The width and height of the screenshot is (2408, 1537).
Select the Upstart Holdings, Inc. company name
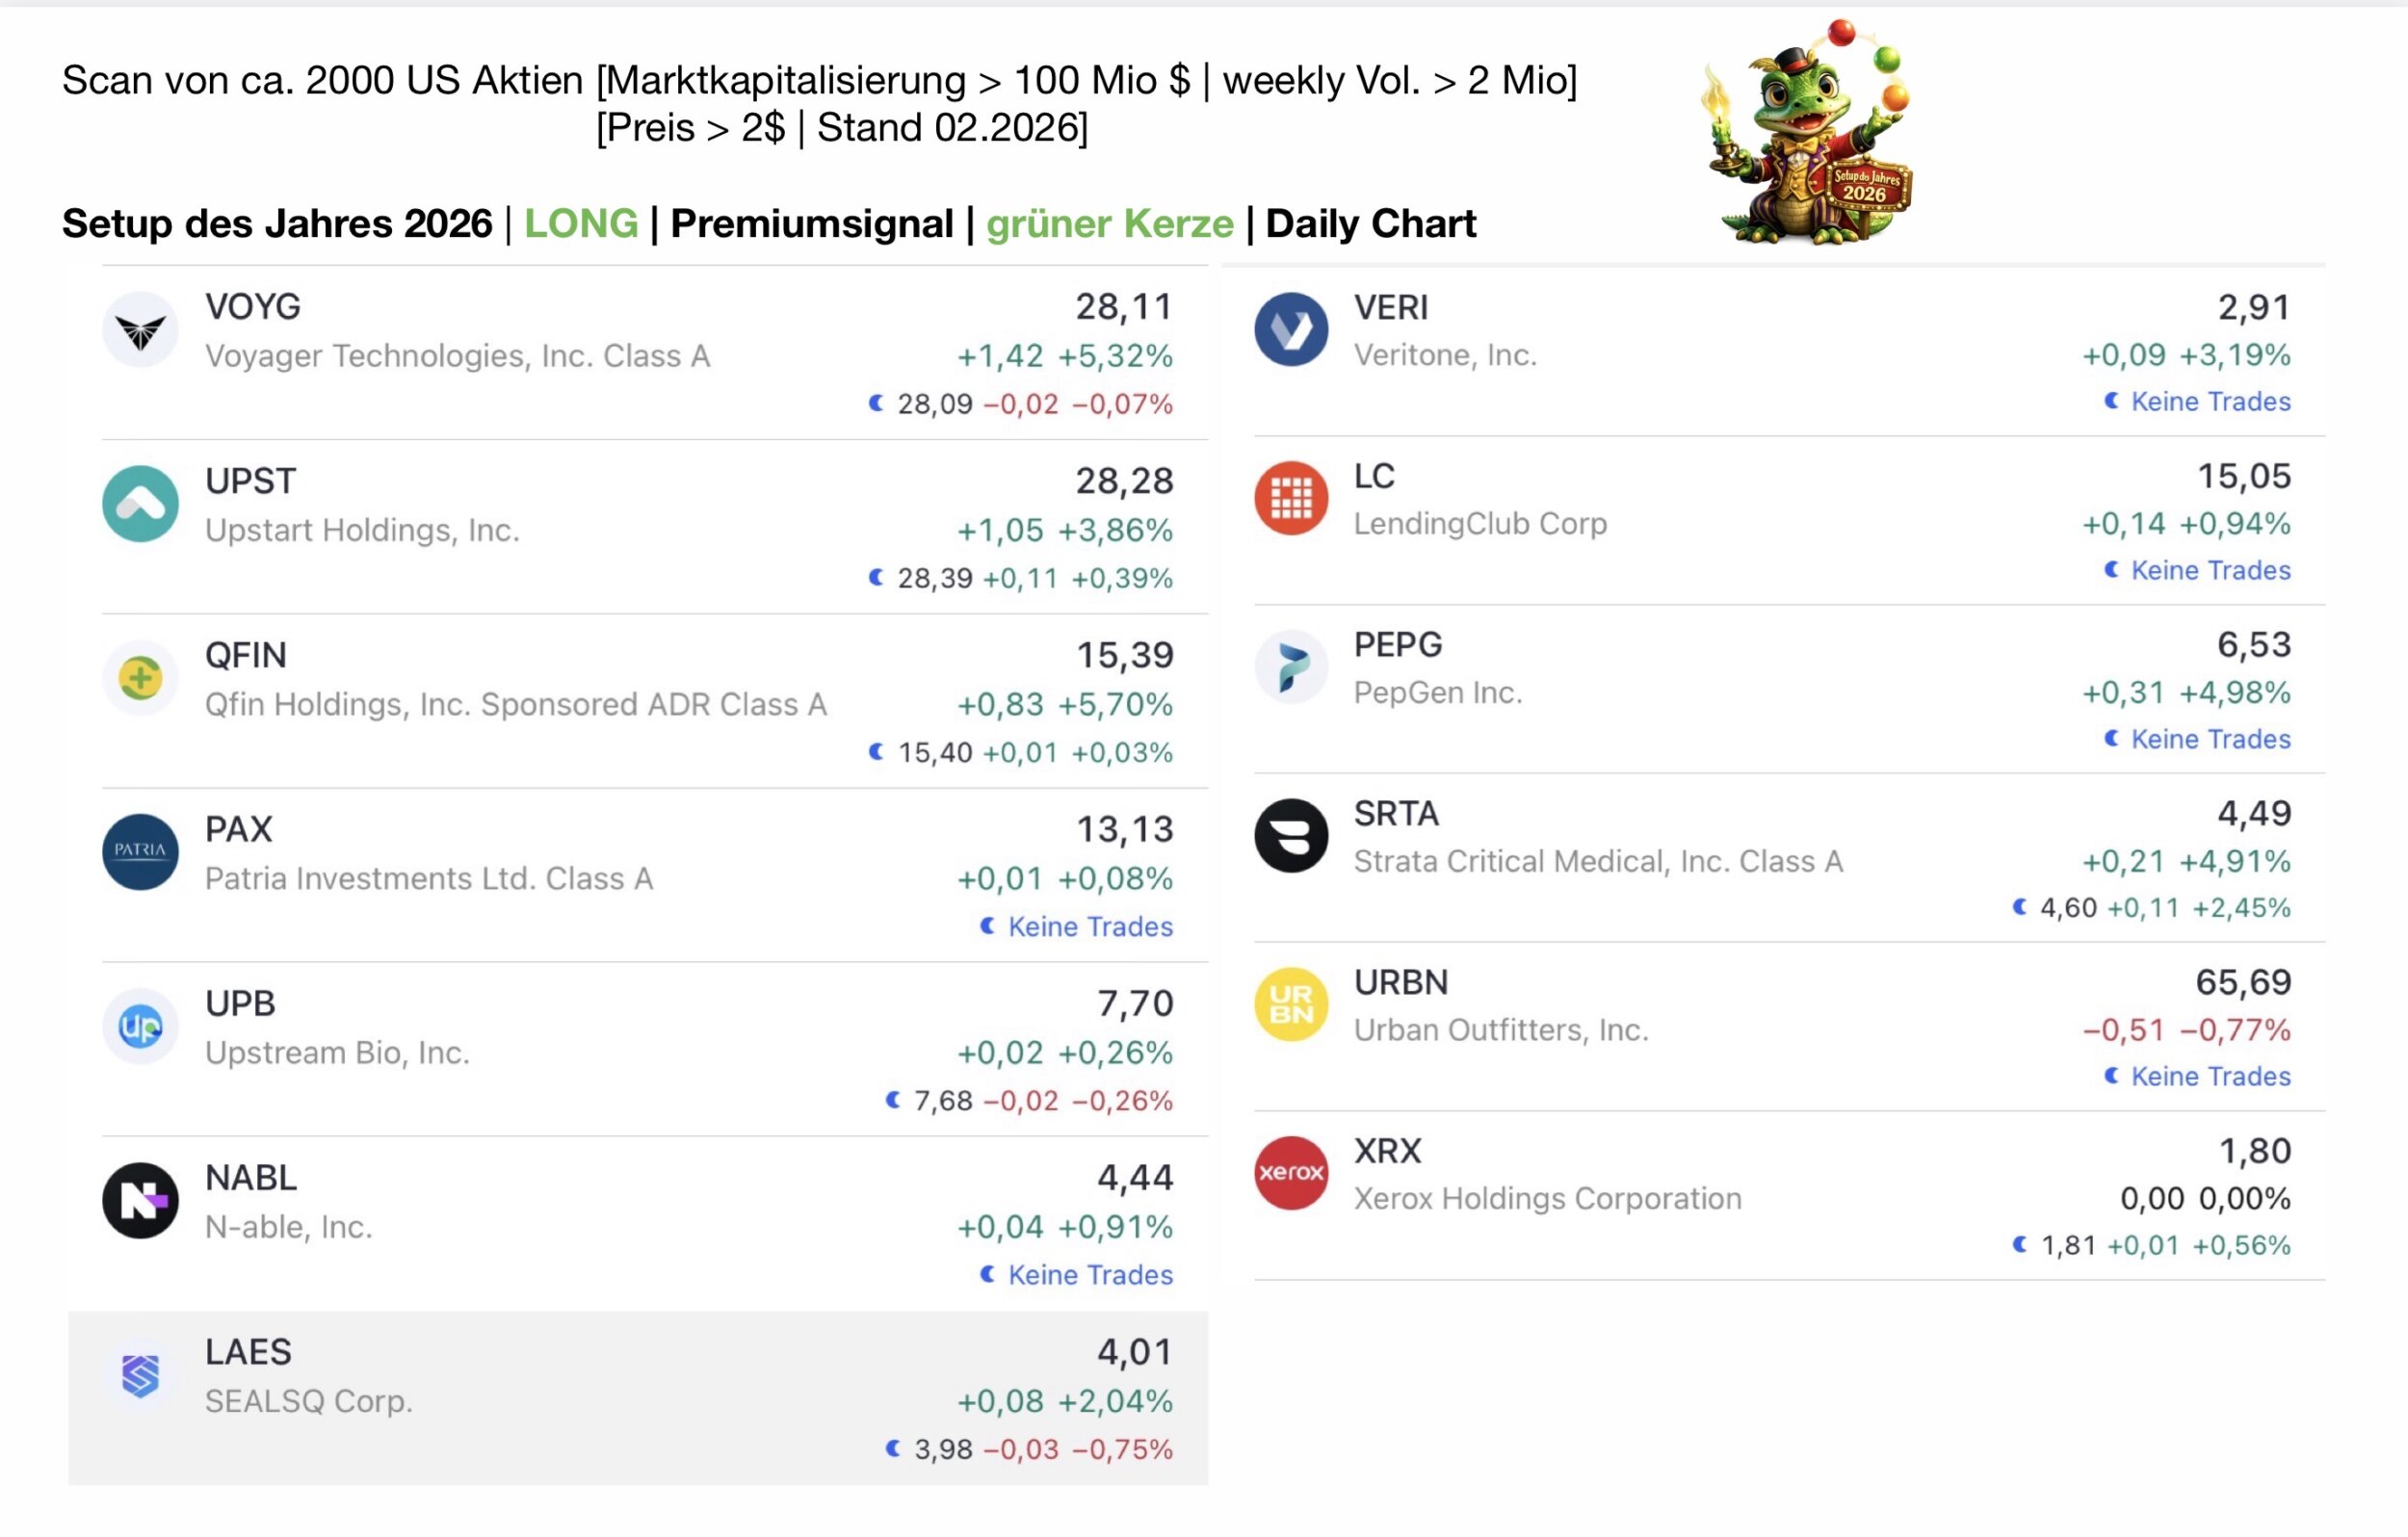tap(362, 530)
